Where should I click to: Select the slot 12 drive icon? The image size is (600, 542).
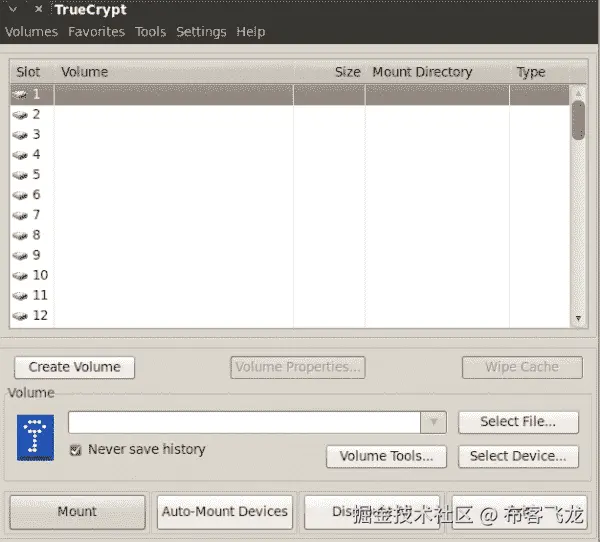[x=20, y=316]
